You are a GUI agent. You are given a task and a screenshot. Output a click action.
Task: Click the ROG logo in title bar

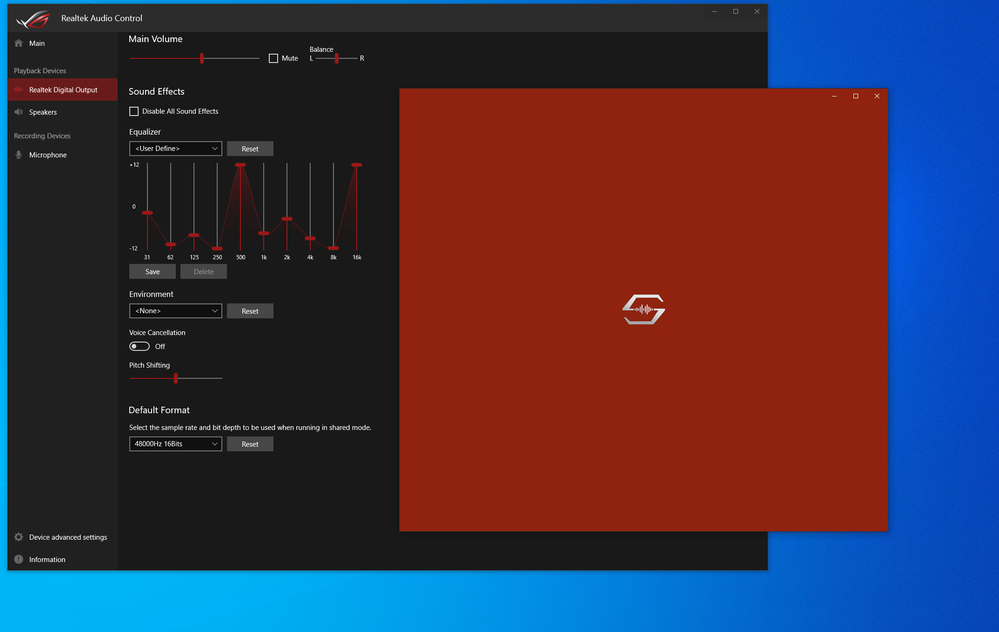click(x=33, y=19)
